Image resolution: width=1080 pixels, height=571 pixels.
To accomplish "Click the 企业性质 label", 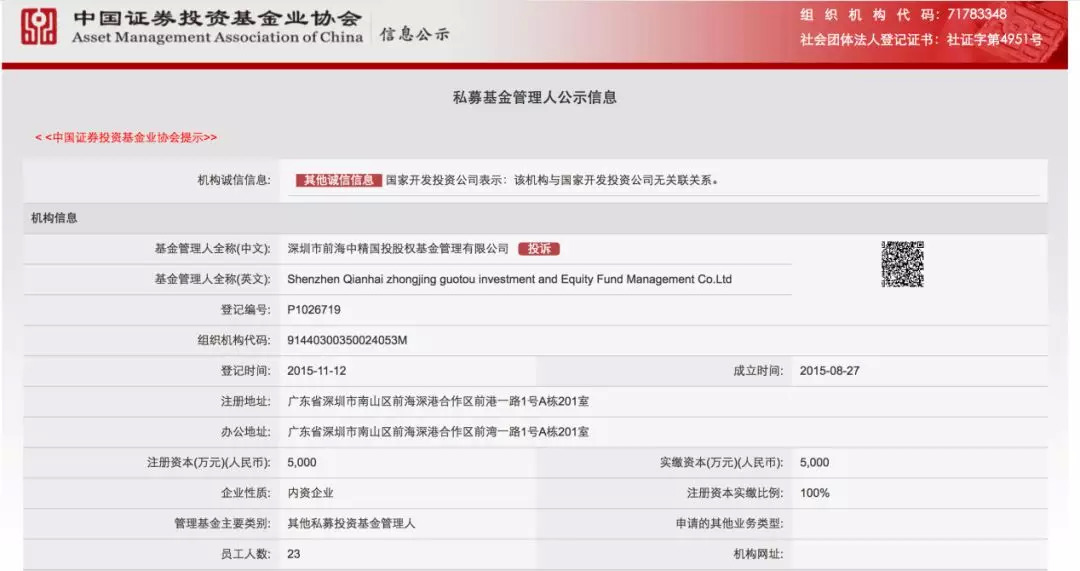I will click(245, 492).
